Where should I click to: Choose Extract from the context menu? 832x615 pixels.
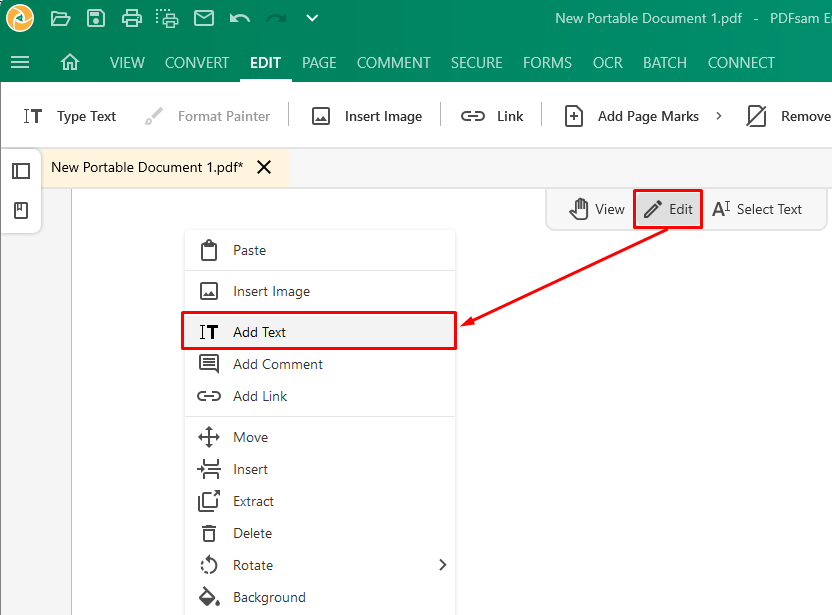(320, 501)
